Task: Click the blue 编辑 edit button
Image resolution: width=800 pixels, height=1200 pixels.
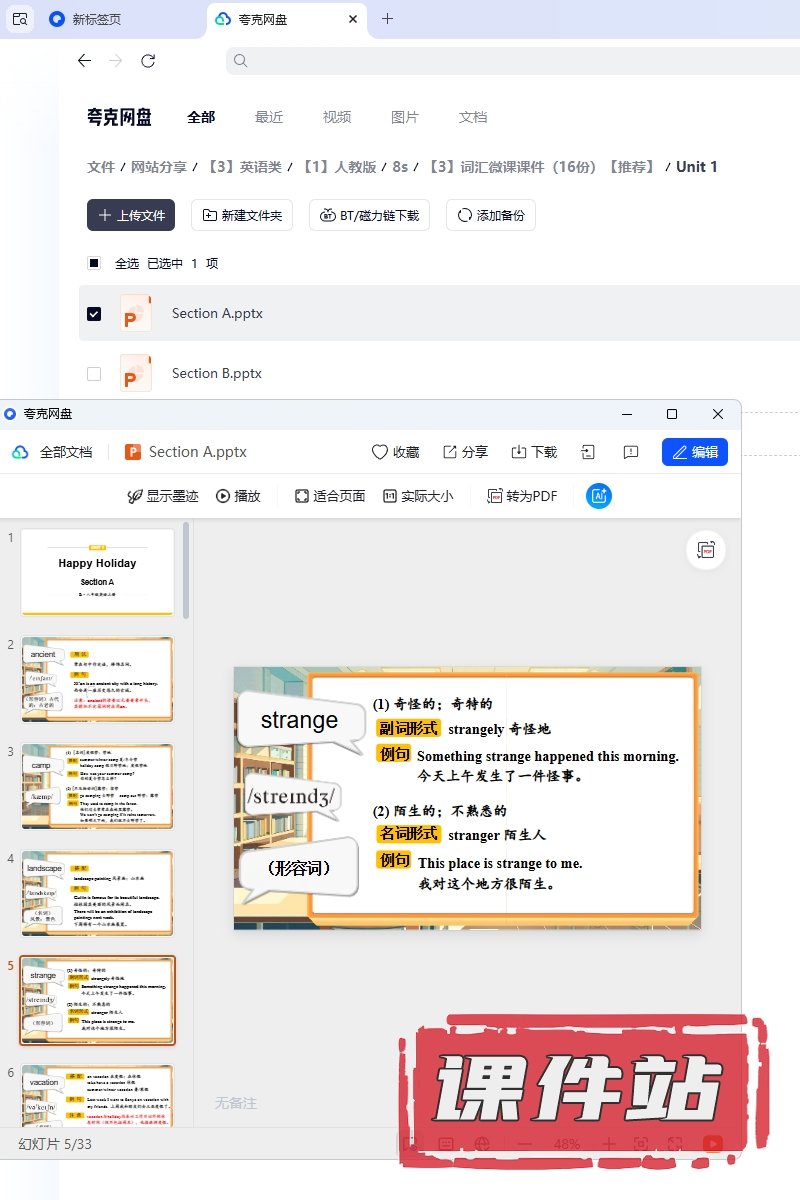Action: point(695,452)
